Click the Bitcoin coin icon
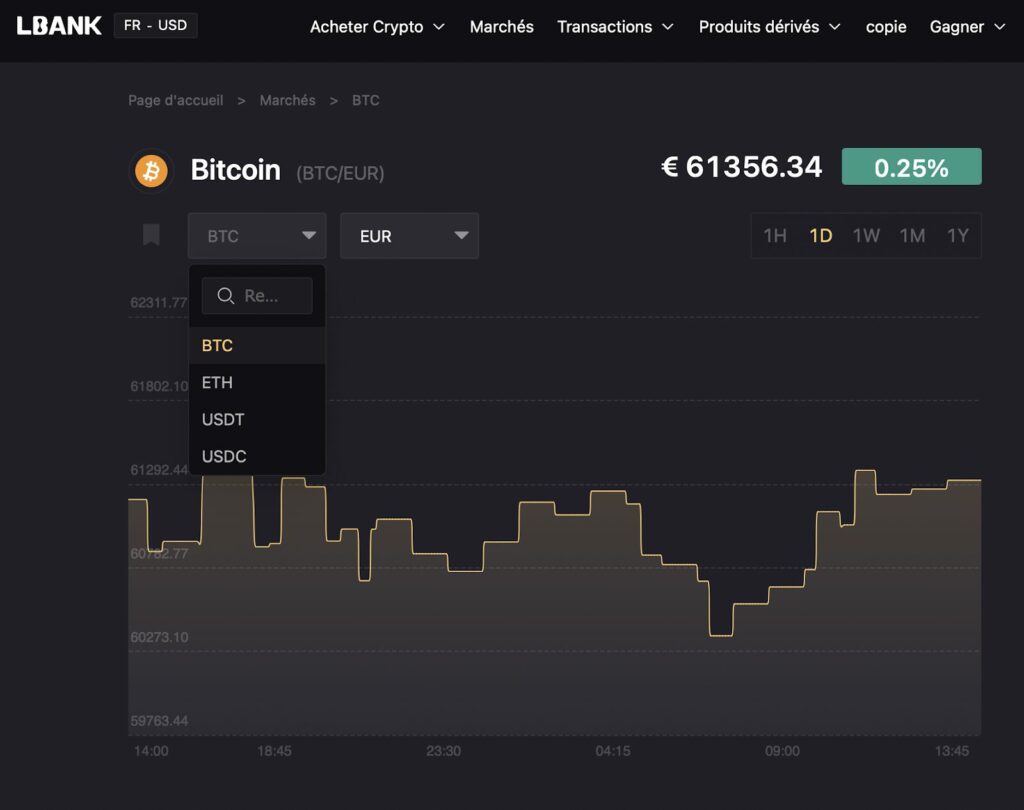1024x810 pixels. pyautogui.click(x=152, y=170)
